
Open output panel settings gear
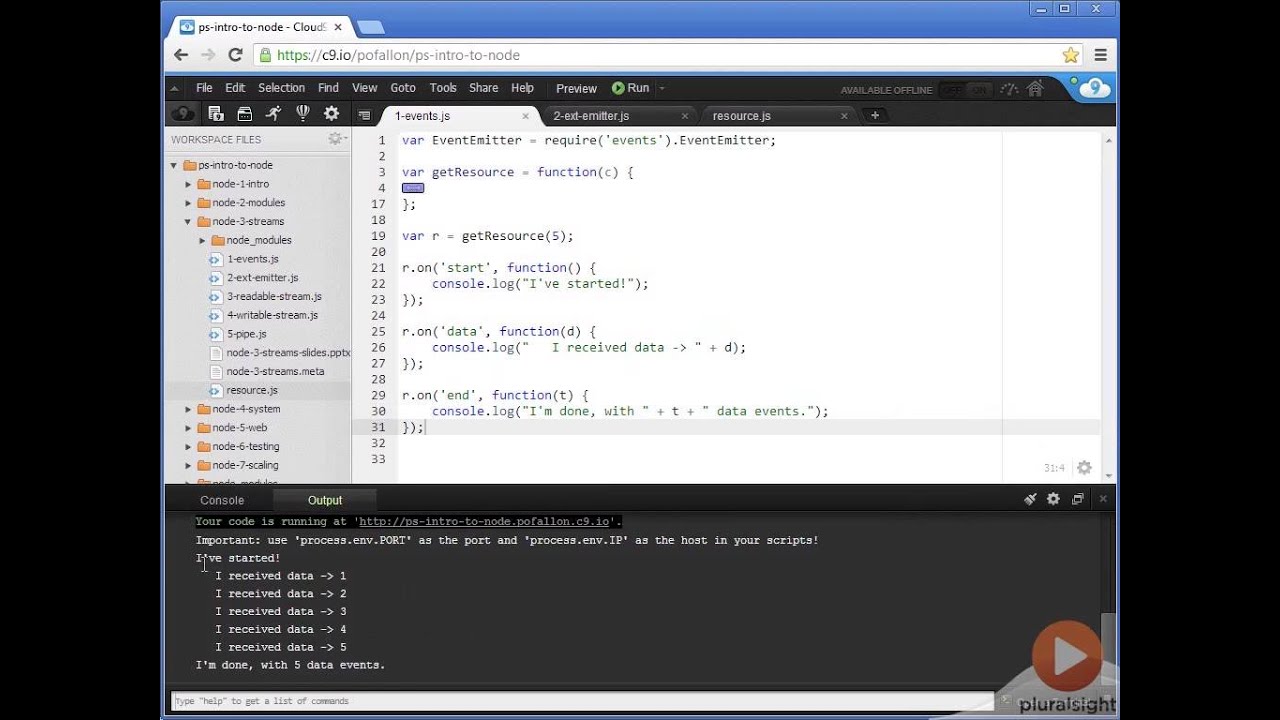[x=1053, y=499]
